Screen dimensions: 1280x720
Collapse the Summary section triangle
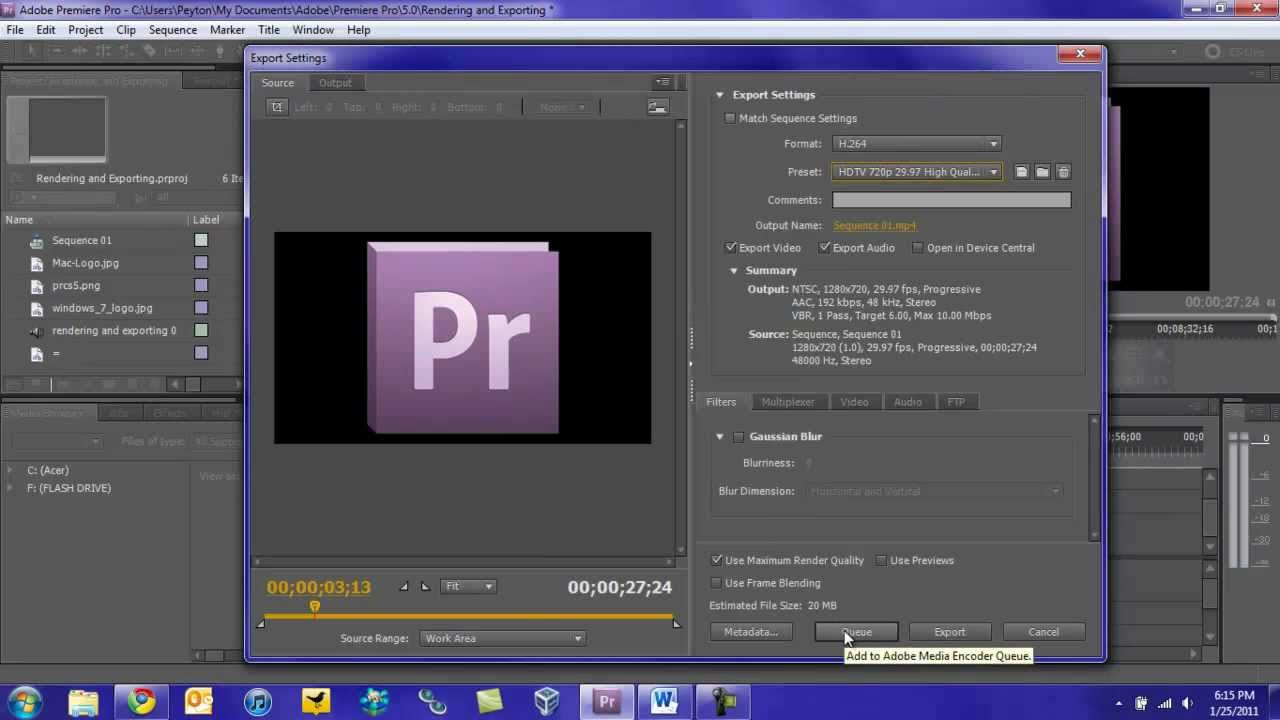click(734, 271)
